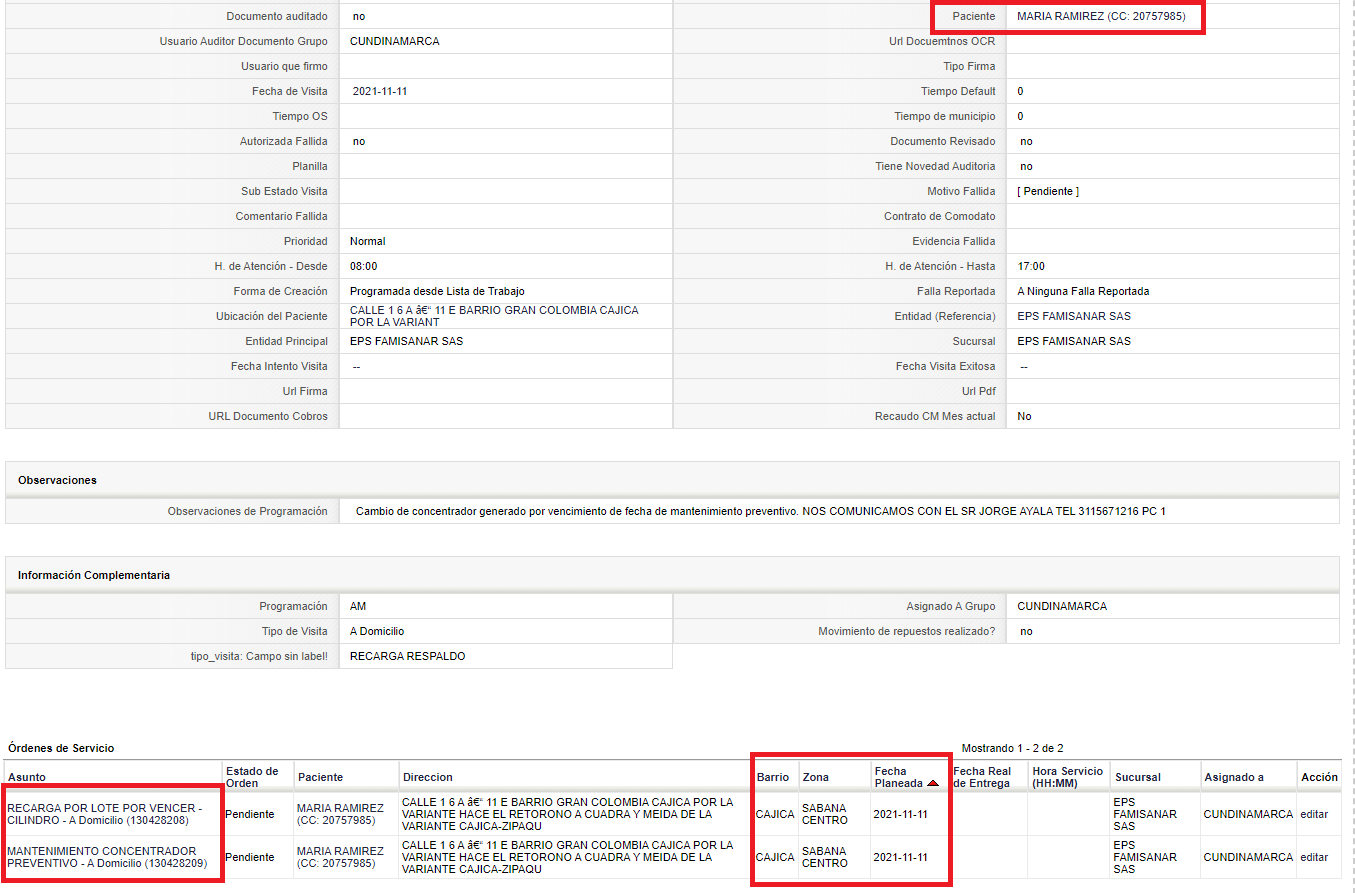The height and width of the screenshot is (893, 1355).
Task: Click the Movimiento de repuestos realizado value no
Action: point(1027,631)
